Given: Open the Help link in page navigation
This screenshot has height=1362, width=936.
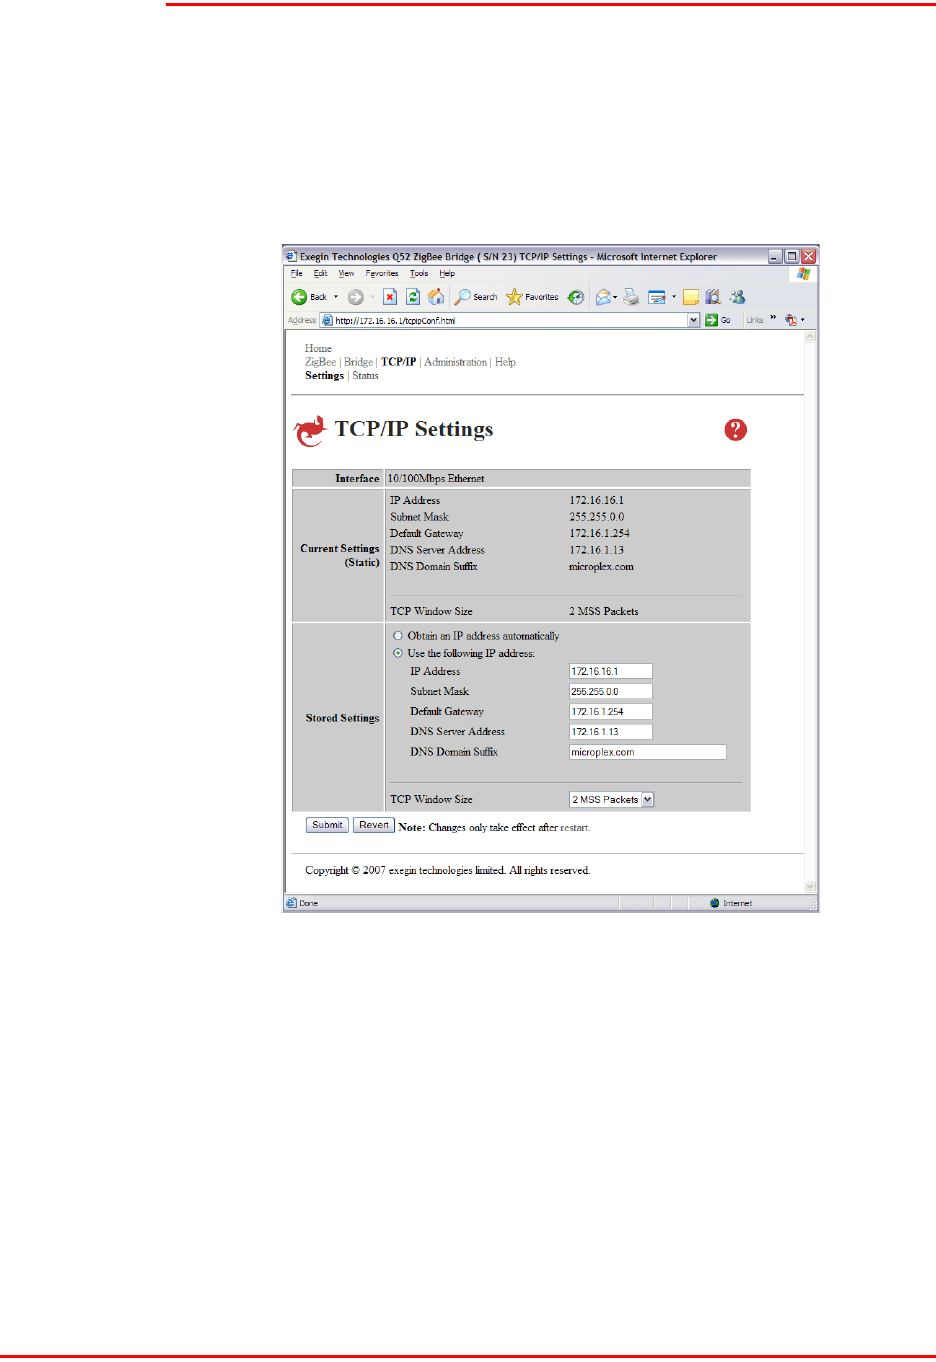Looking at the screenshot, I should 505,362.
